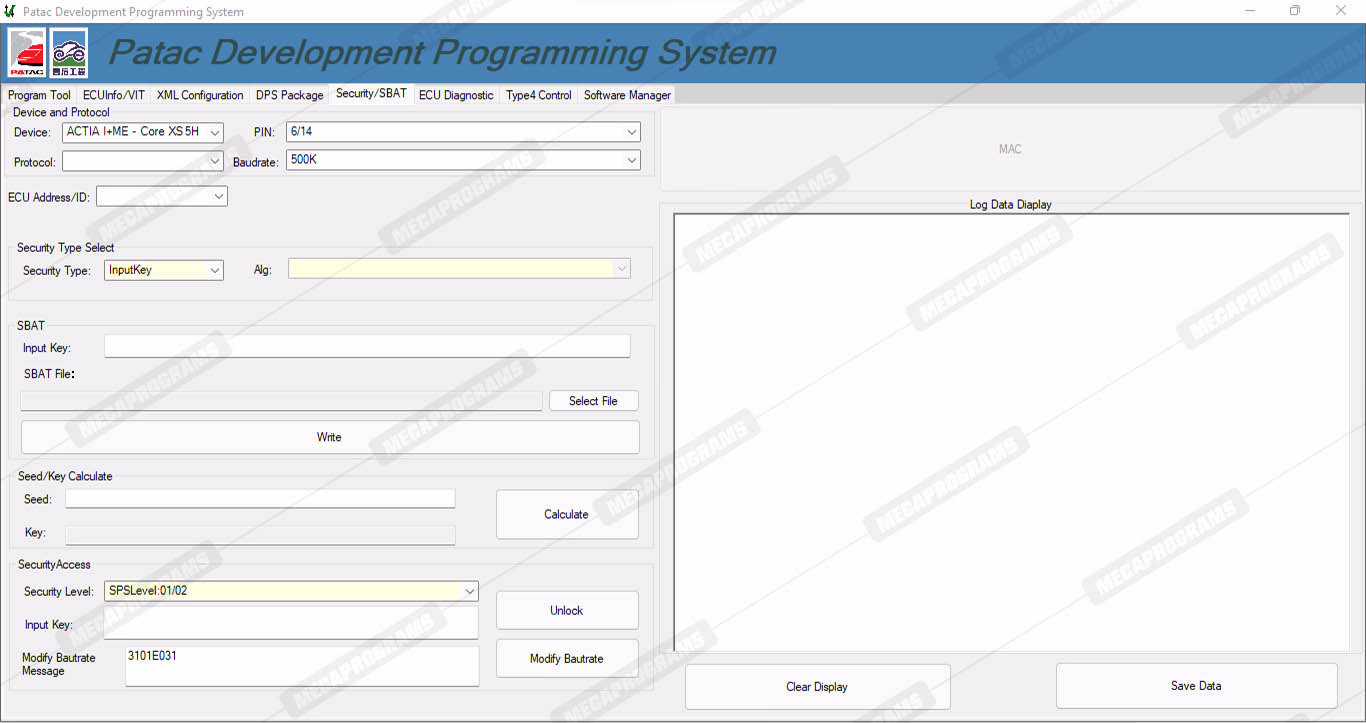Image resolution: width=1366 pixels, height=723 pixels.
Task: Click the 'Device and Protocol' group label
Action: 61,113
